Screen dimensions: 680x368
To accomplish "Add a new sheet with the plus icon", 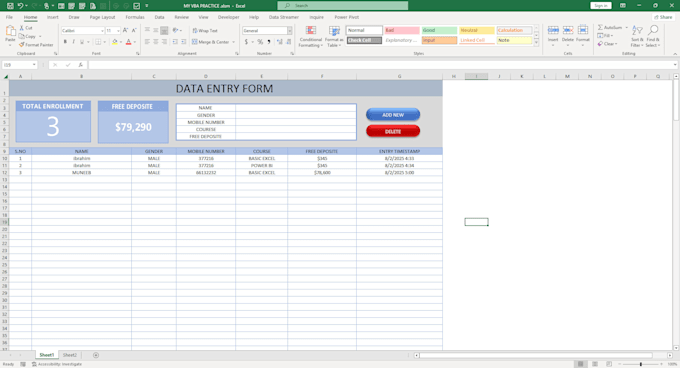I will [x=96, y=355].
